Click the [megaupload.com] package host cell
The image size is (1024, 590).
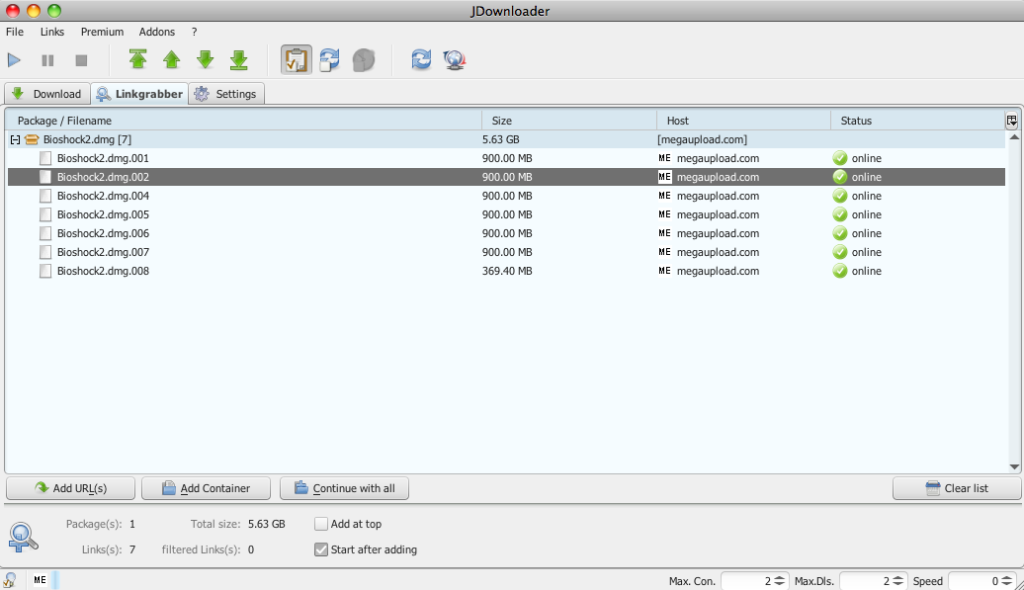tap(702, 139)
